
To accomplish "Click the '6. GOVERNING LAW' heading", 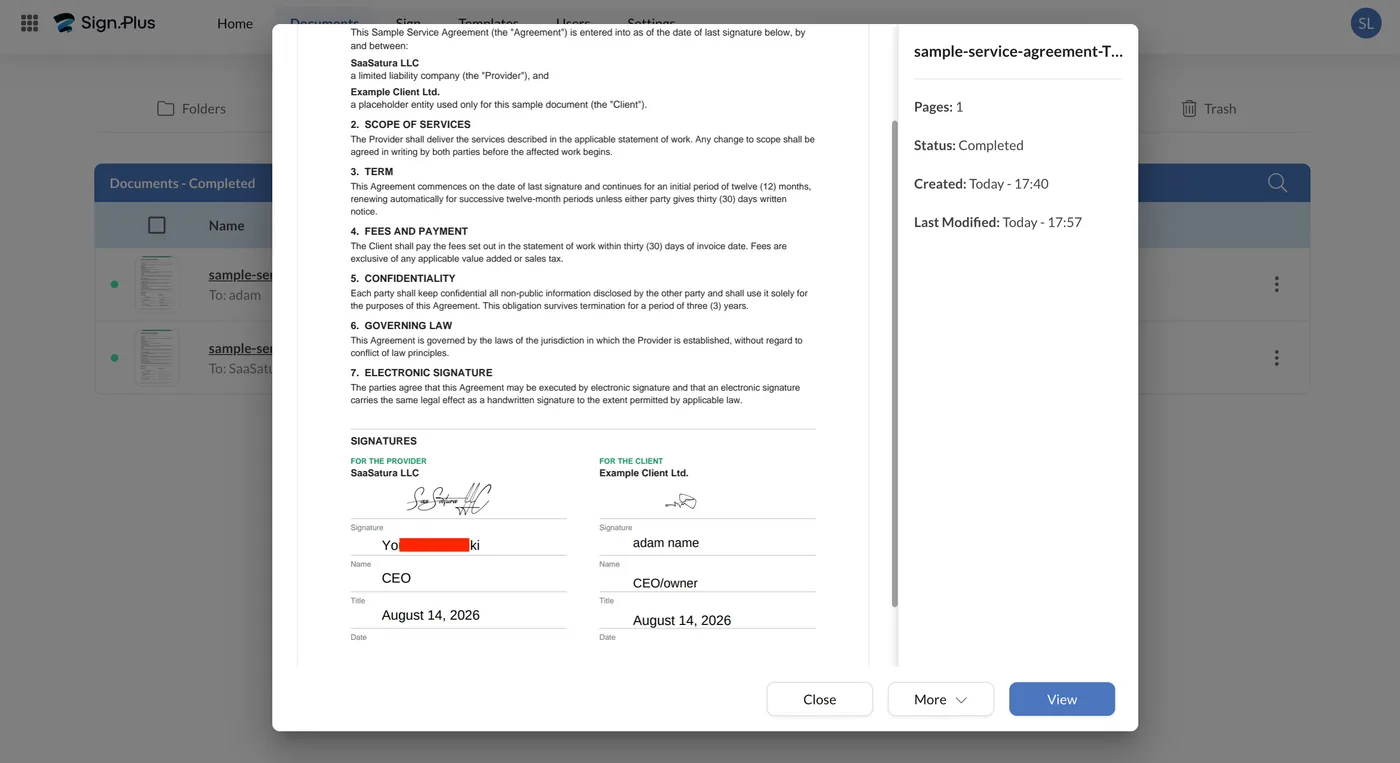I will click(401, 326).
